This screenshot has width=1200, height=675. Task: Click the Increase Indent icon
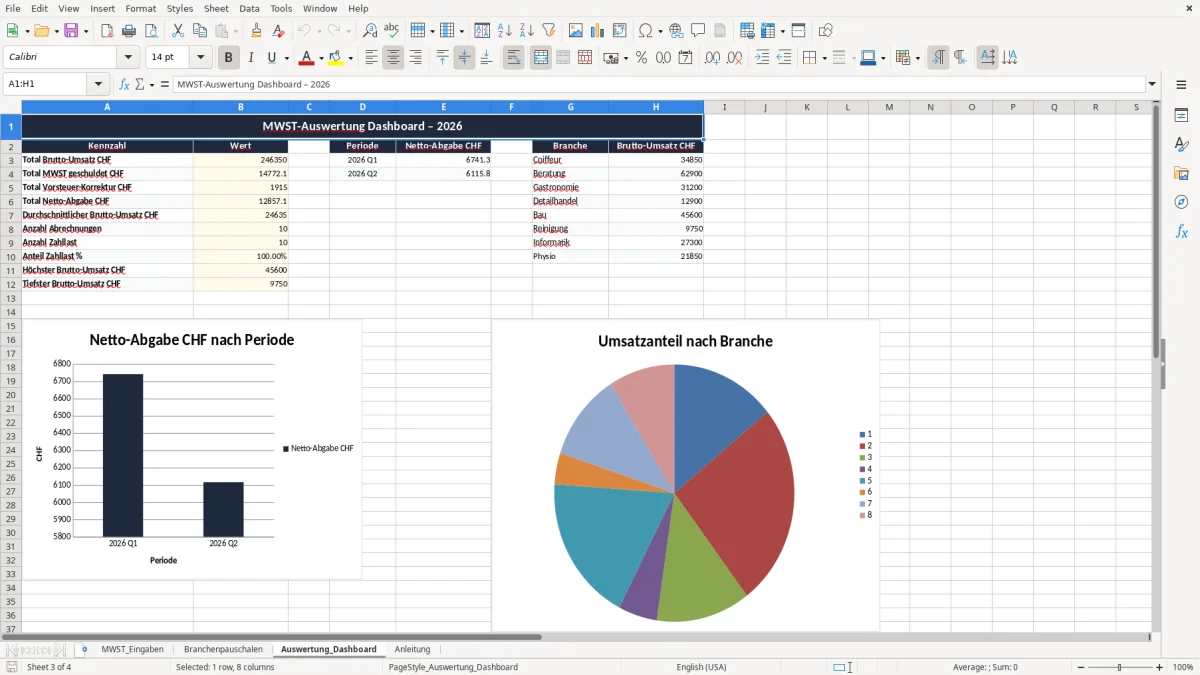[762, 58]
